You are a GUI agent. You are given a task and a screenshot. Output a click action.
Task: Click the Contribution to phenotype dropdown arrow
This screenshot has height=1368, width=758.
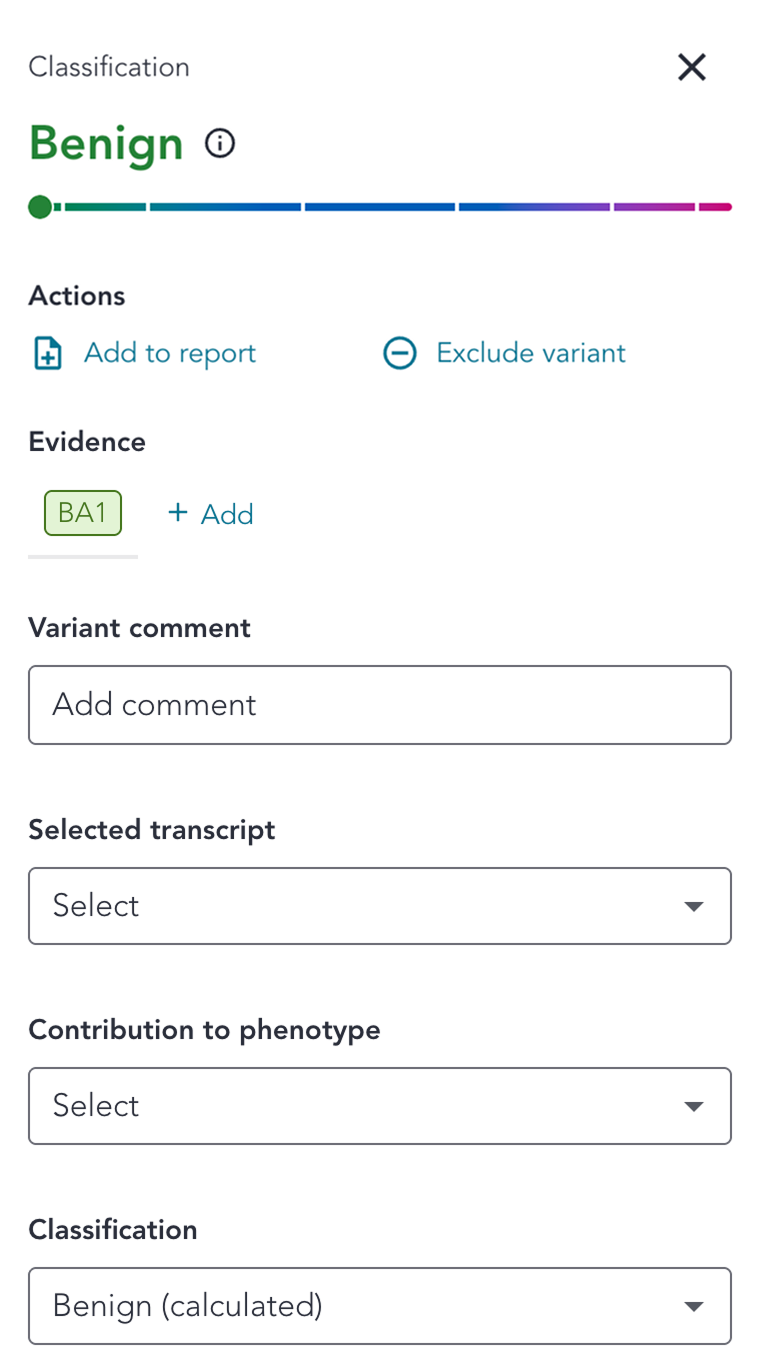(693, 1107)
